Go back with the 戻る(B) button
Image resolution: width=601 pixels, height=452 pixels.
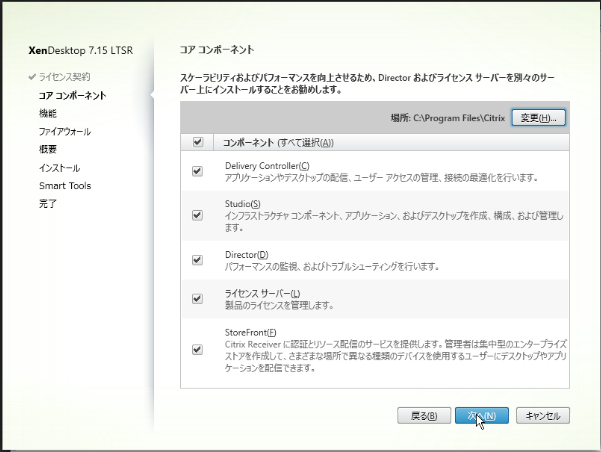coord(424,416)
